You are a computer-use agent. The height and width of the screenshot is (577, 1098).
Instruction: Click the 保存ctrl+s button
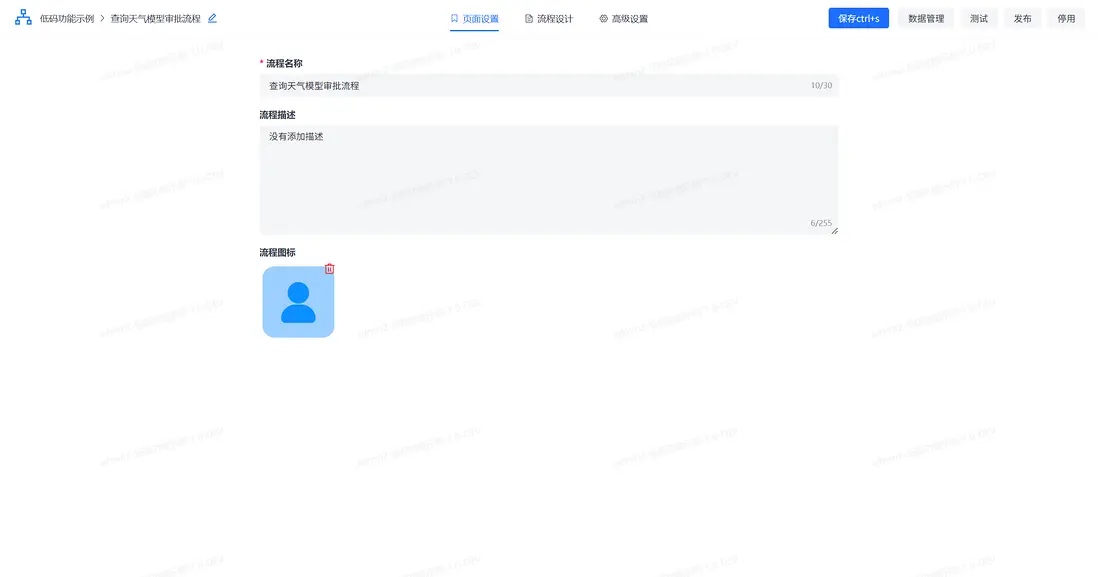[859, 18]
